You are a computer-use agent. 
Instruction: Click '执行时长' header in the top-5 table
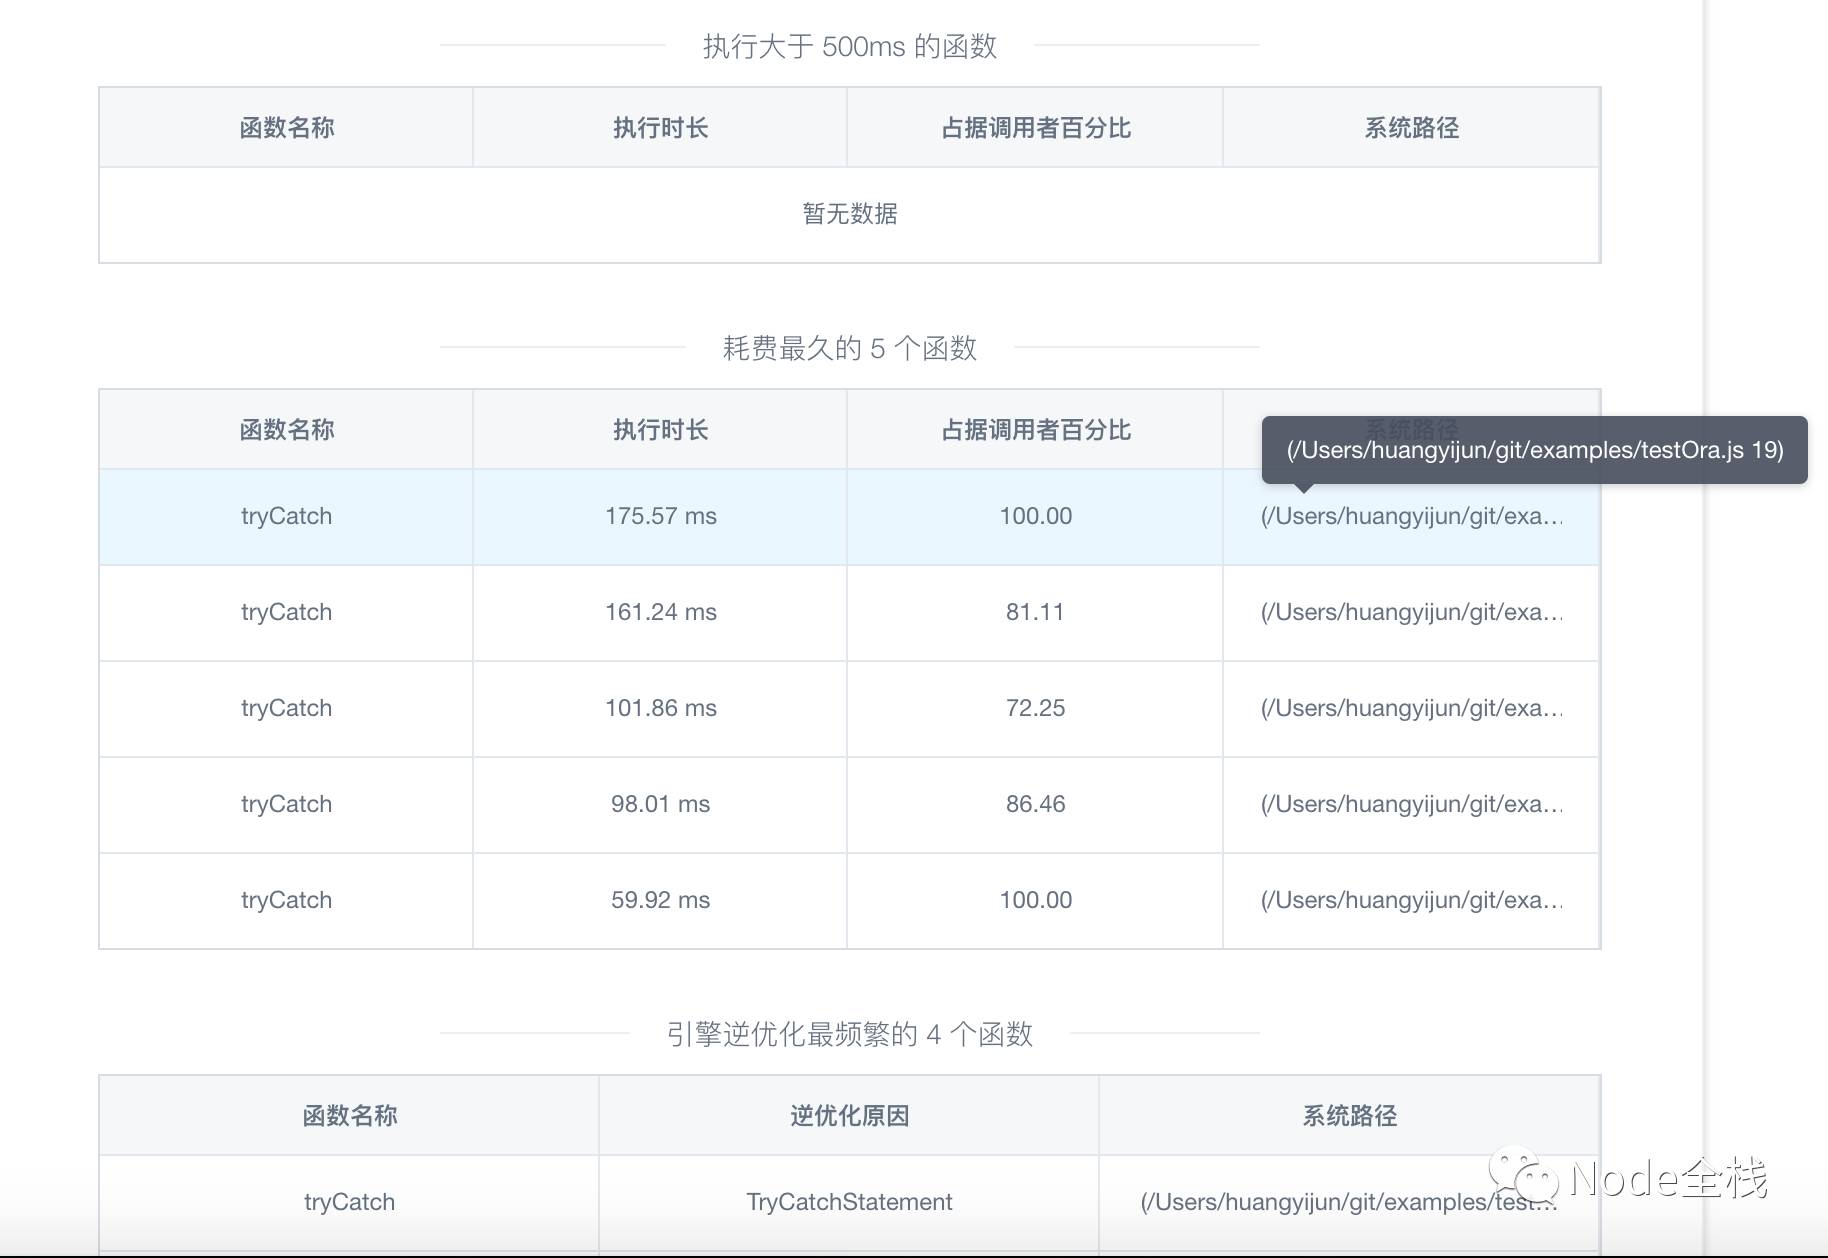pos(661,430)
